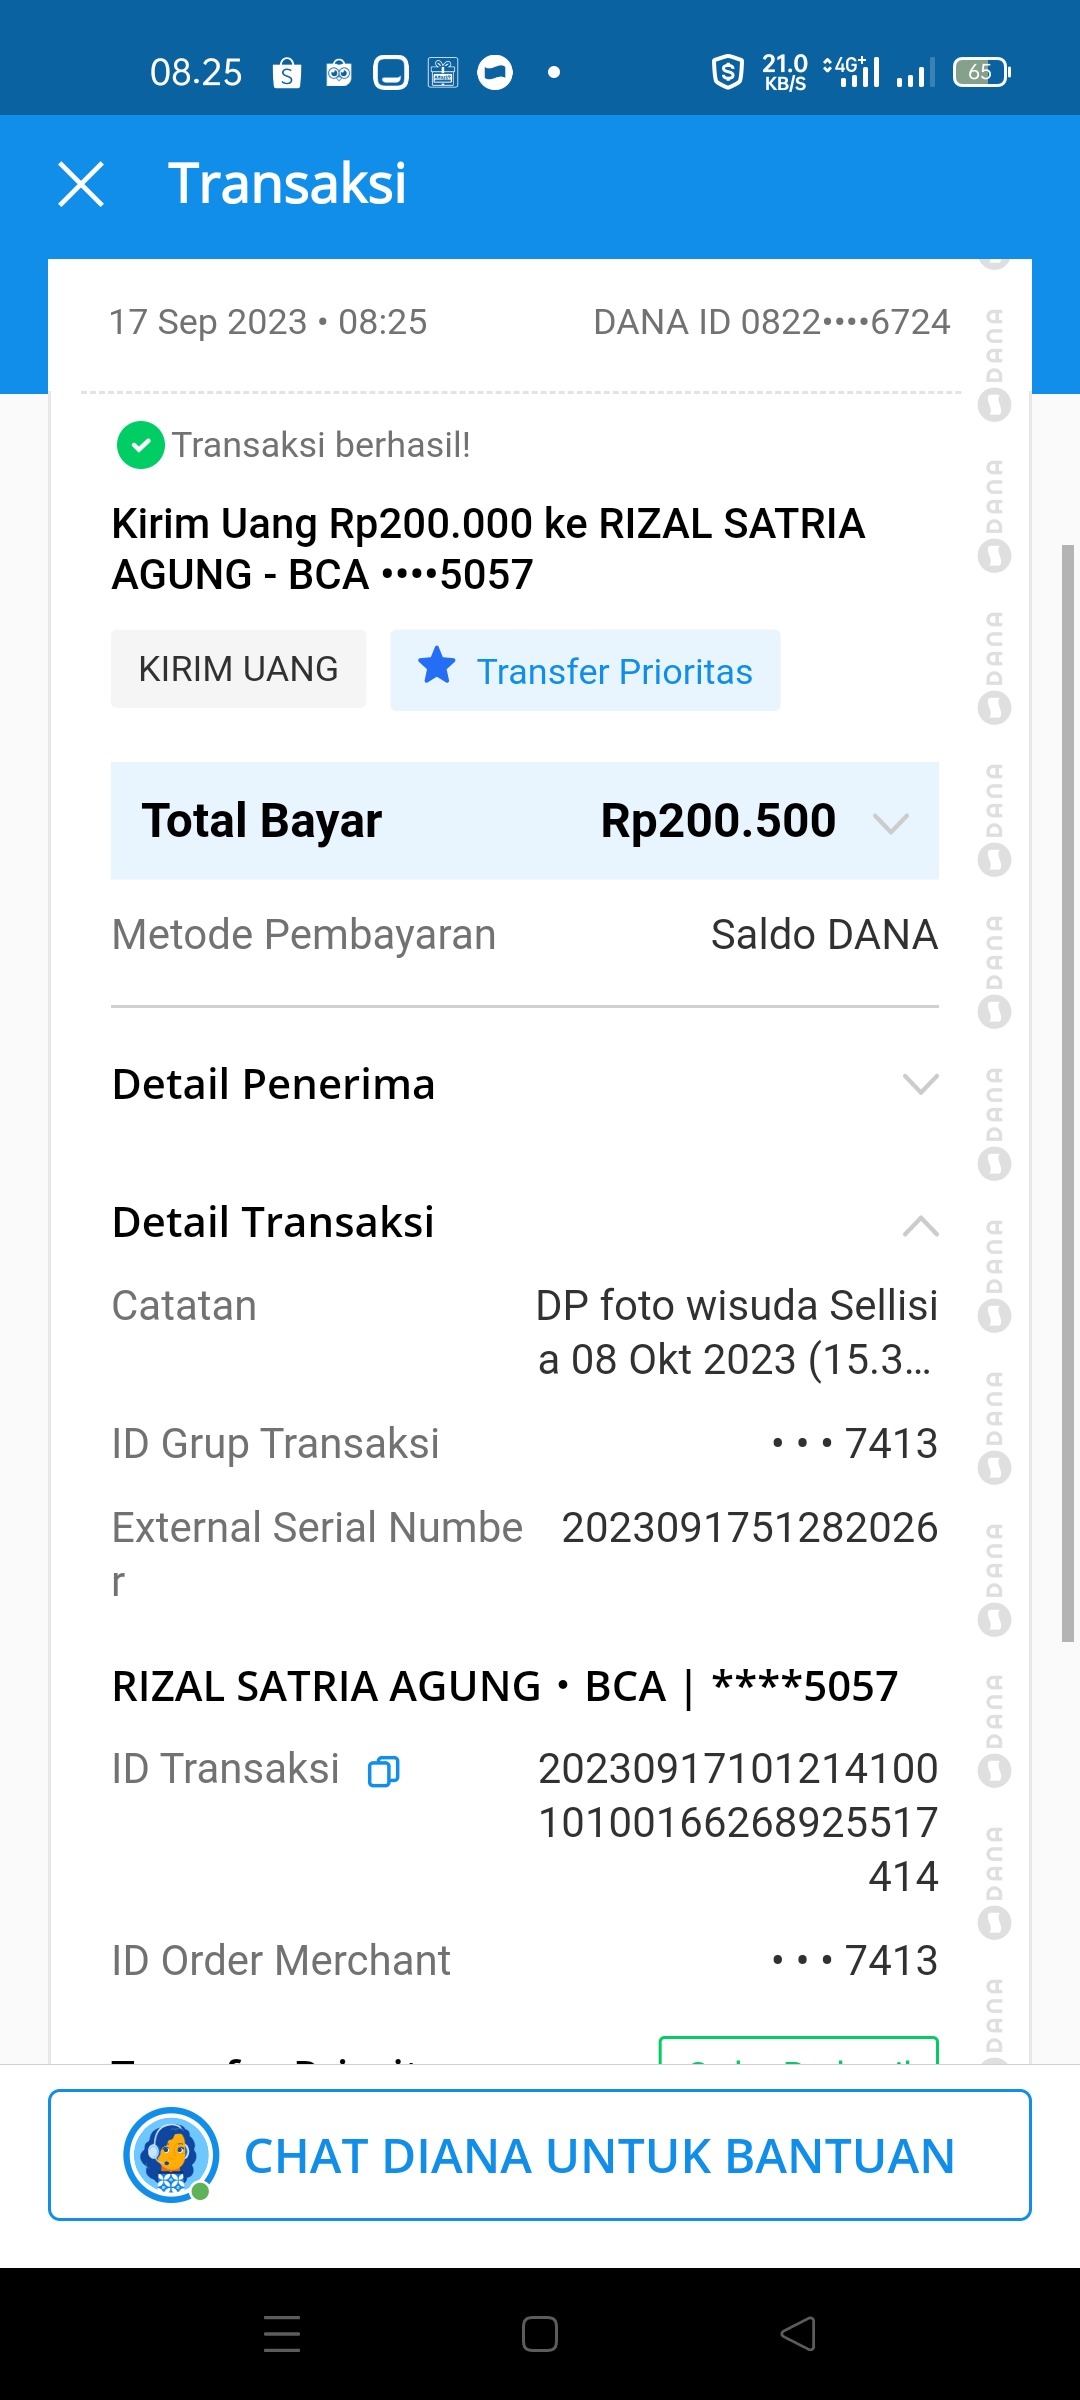The image size is (1080, 2400).
Task: Tap the Shopee notification icon in status bar
Action: [x=287, y=73]
